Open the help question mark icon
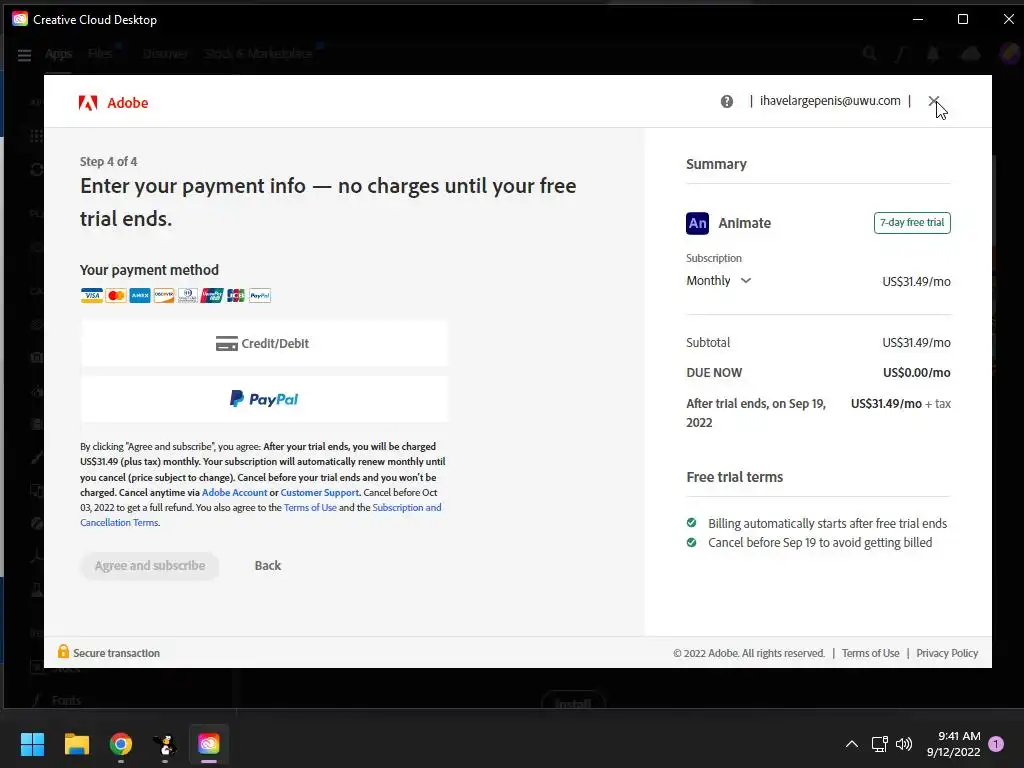 click(x=727, y=101)
